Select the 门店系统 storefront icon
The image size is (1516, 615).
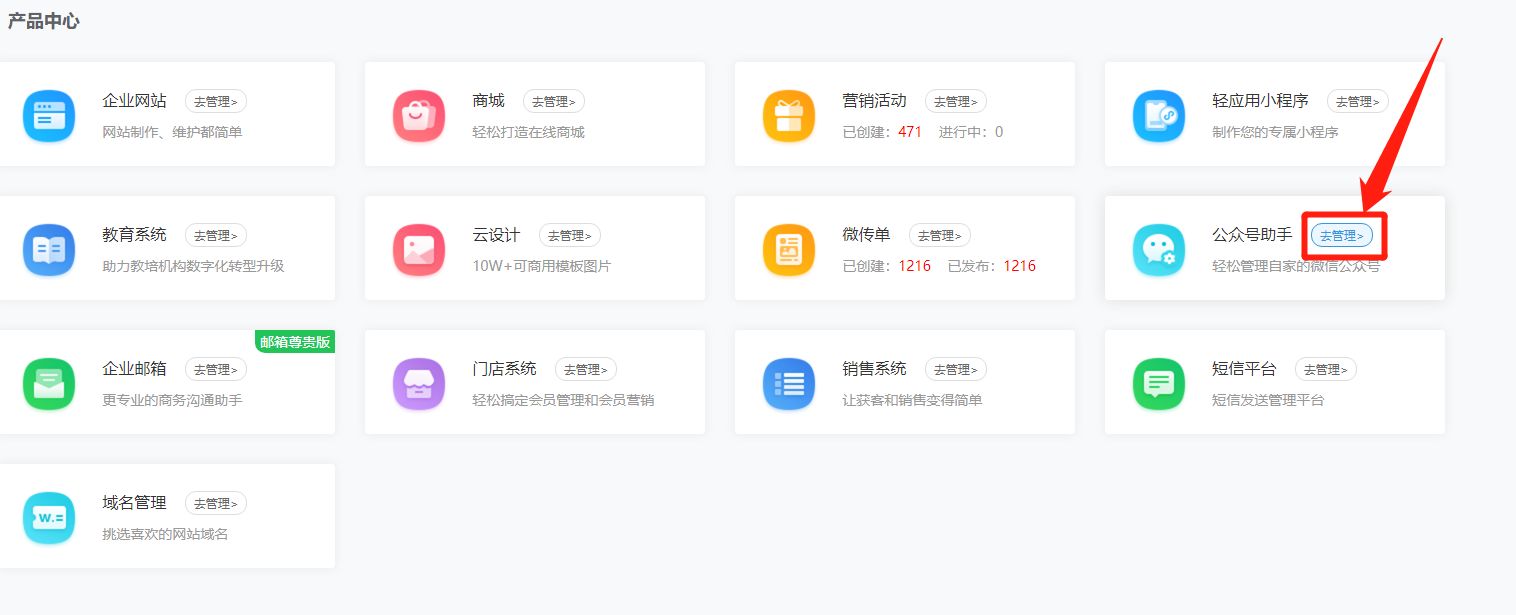pyautogui.click(x=419, y=383)
